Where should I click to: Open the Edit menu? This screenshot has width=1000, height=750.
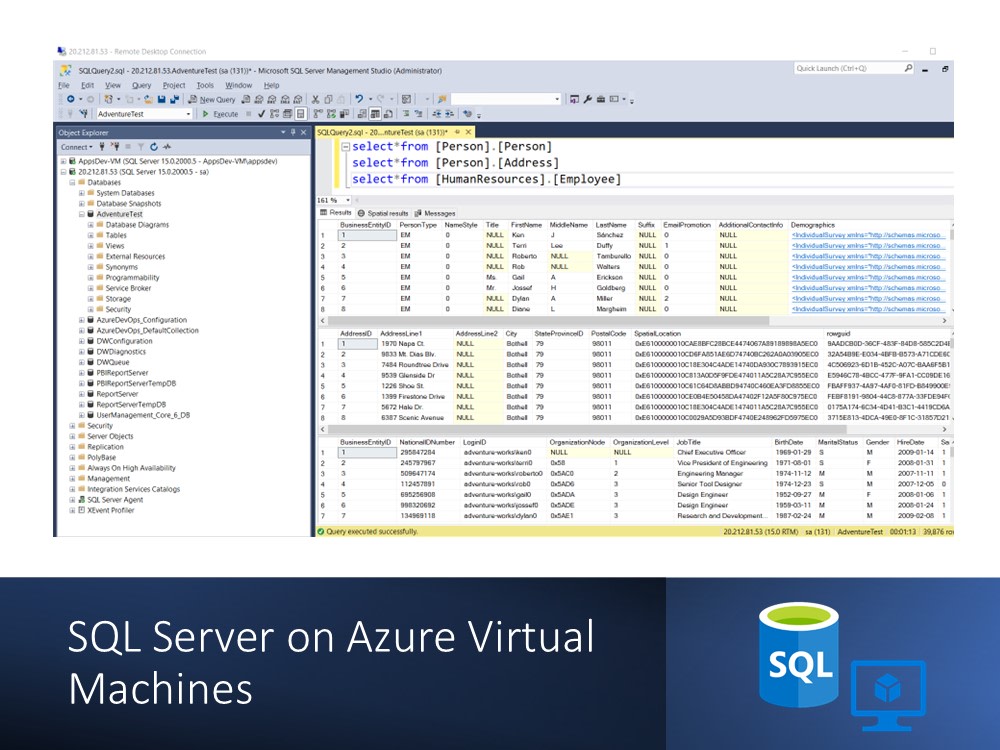pyautogui.click(x=87, y=85)
